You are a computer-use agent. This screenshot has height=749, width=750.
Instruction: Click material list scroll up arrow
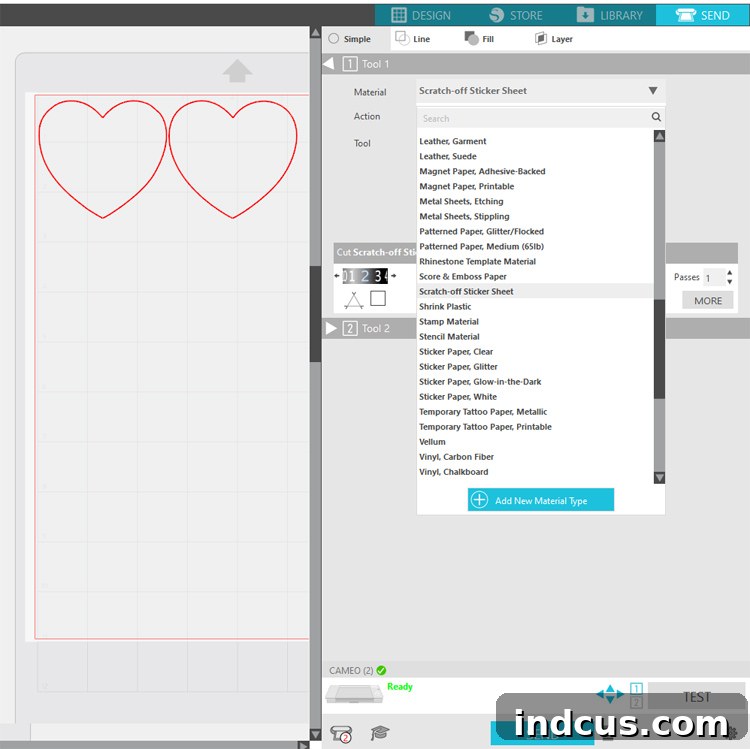pyautogui.click(x=659, y=136)
